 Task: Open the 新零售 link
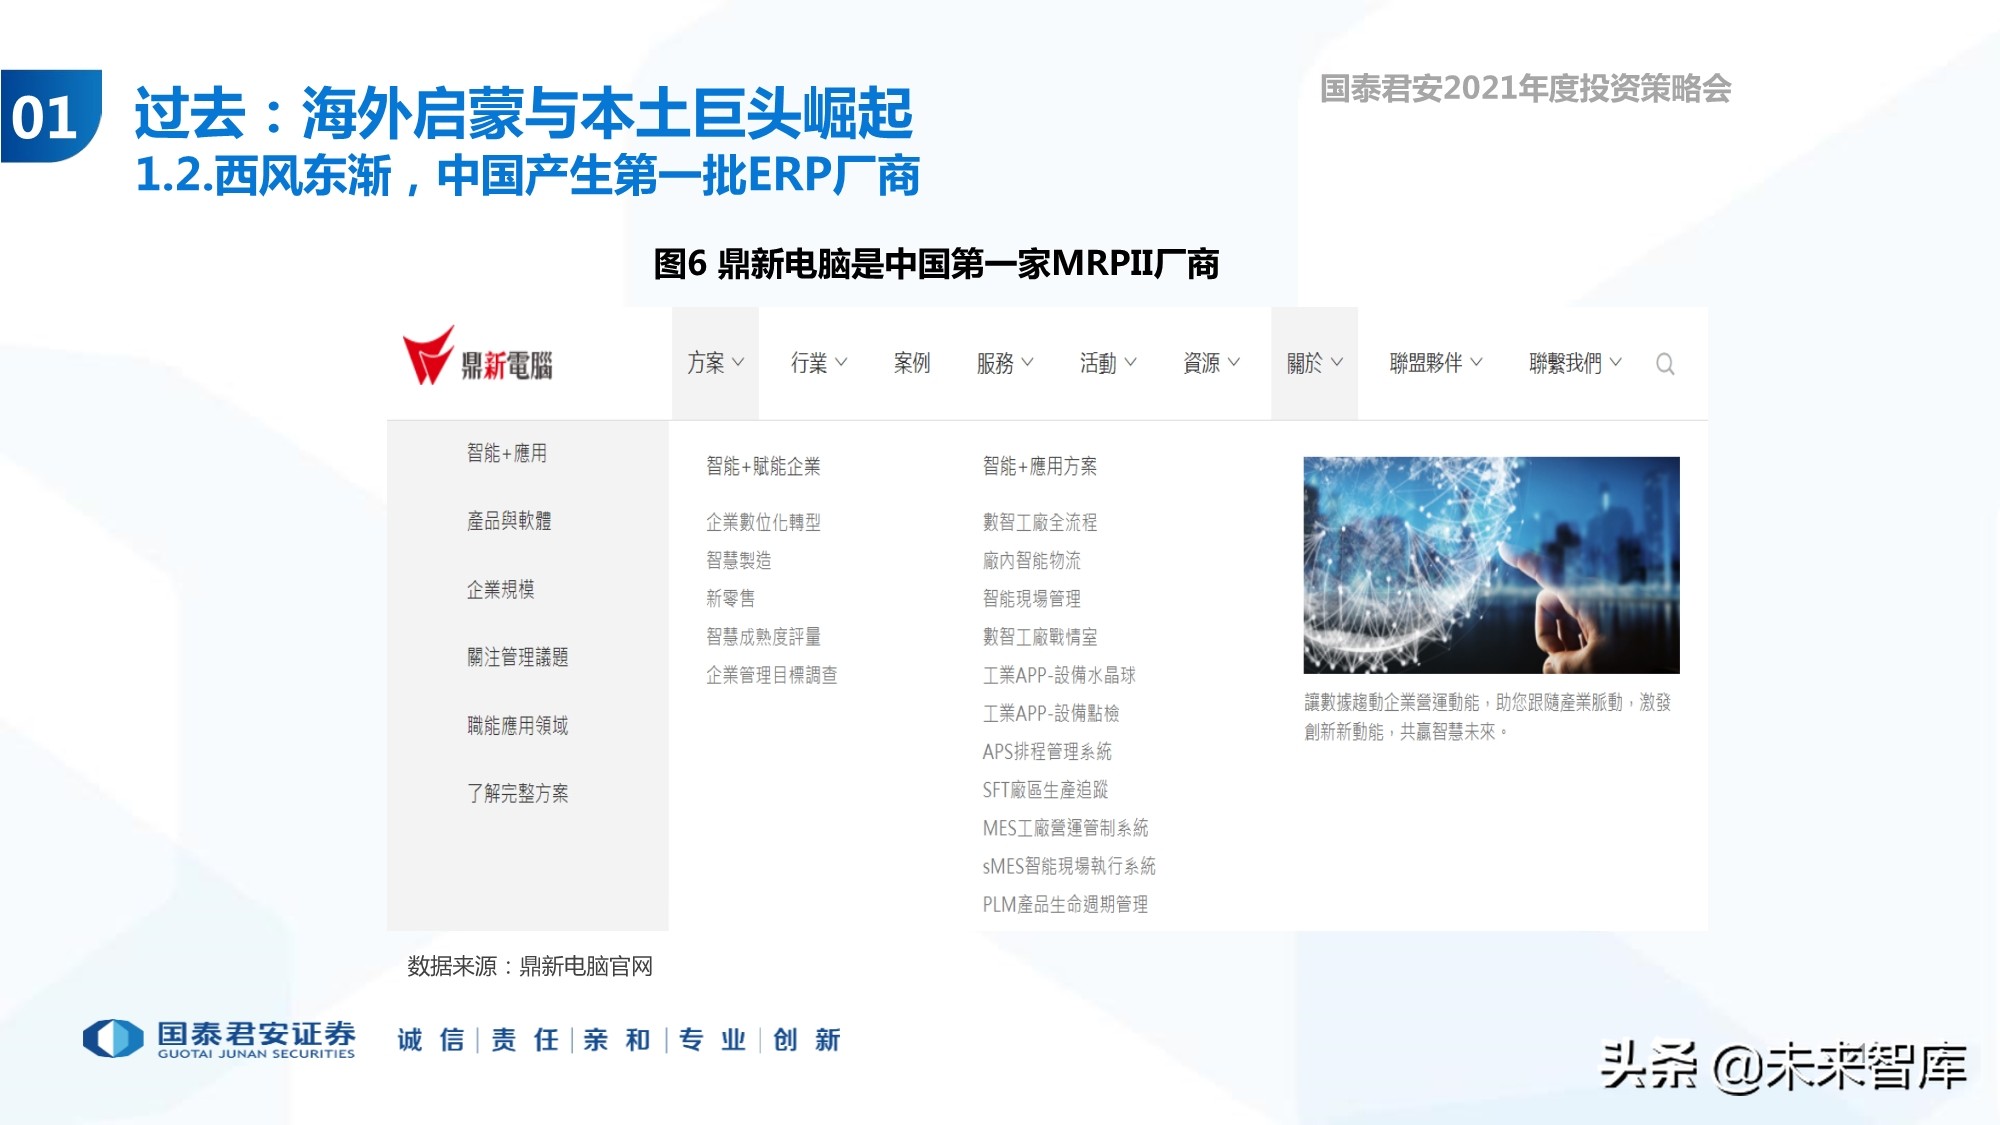[730, 598]
